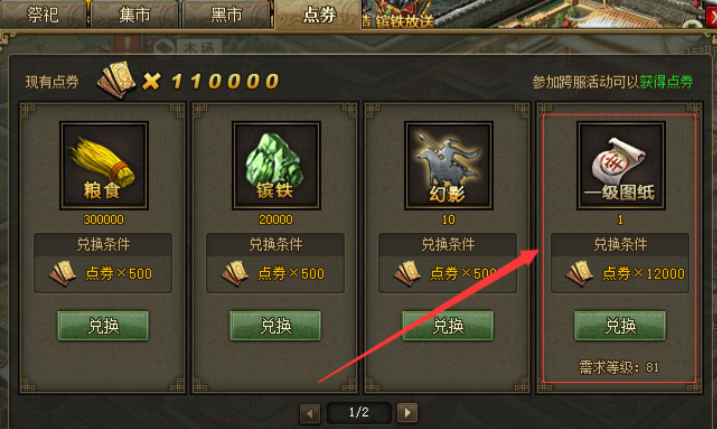Click the 现有点券 voucher cards icon
The width and height of the screenshot is (717, 429).
tap(117, 80)
